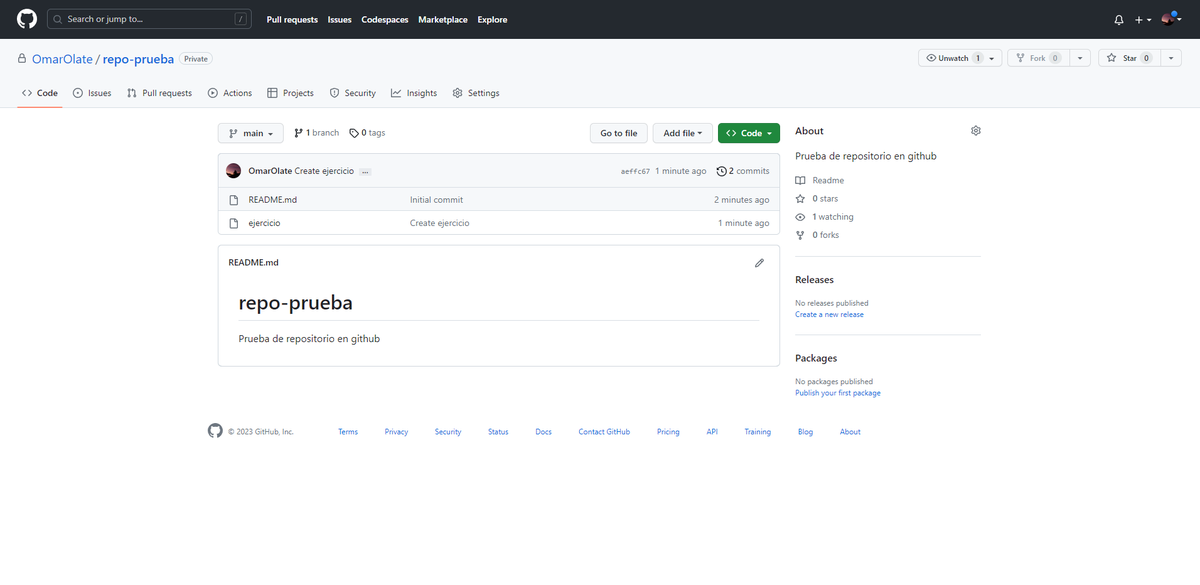Image resolution: width=1200 pixels, height=585 pixels.
Task: Click the 0 forks link
Action: click(817, 235)
